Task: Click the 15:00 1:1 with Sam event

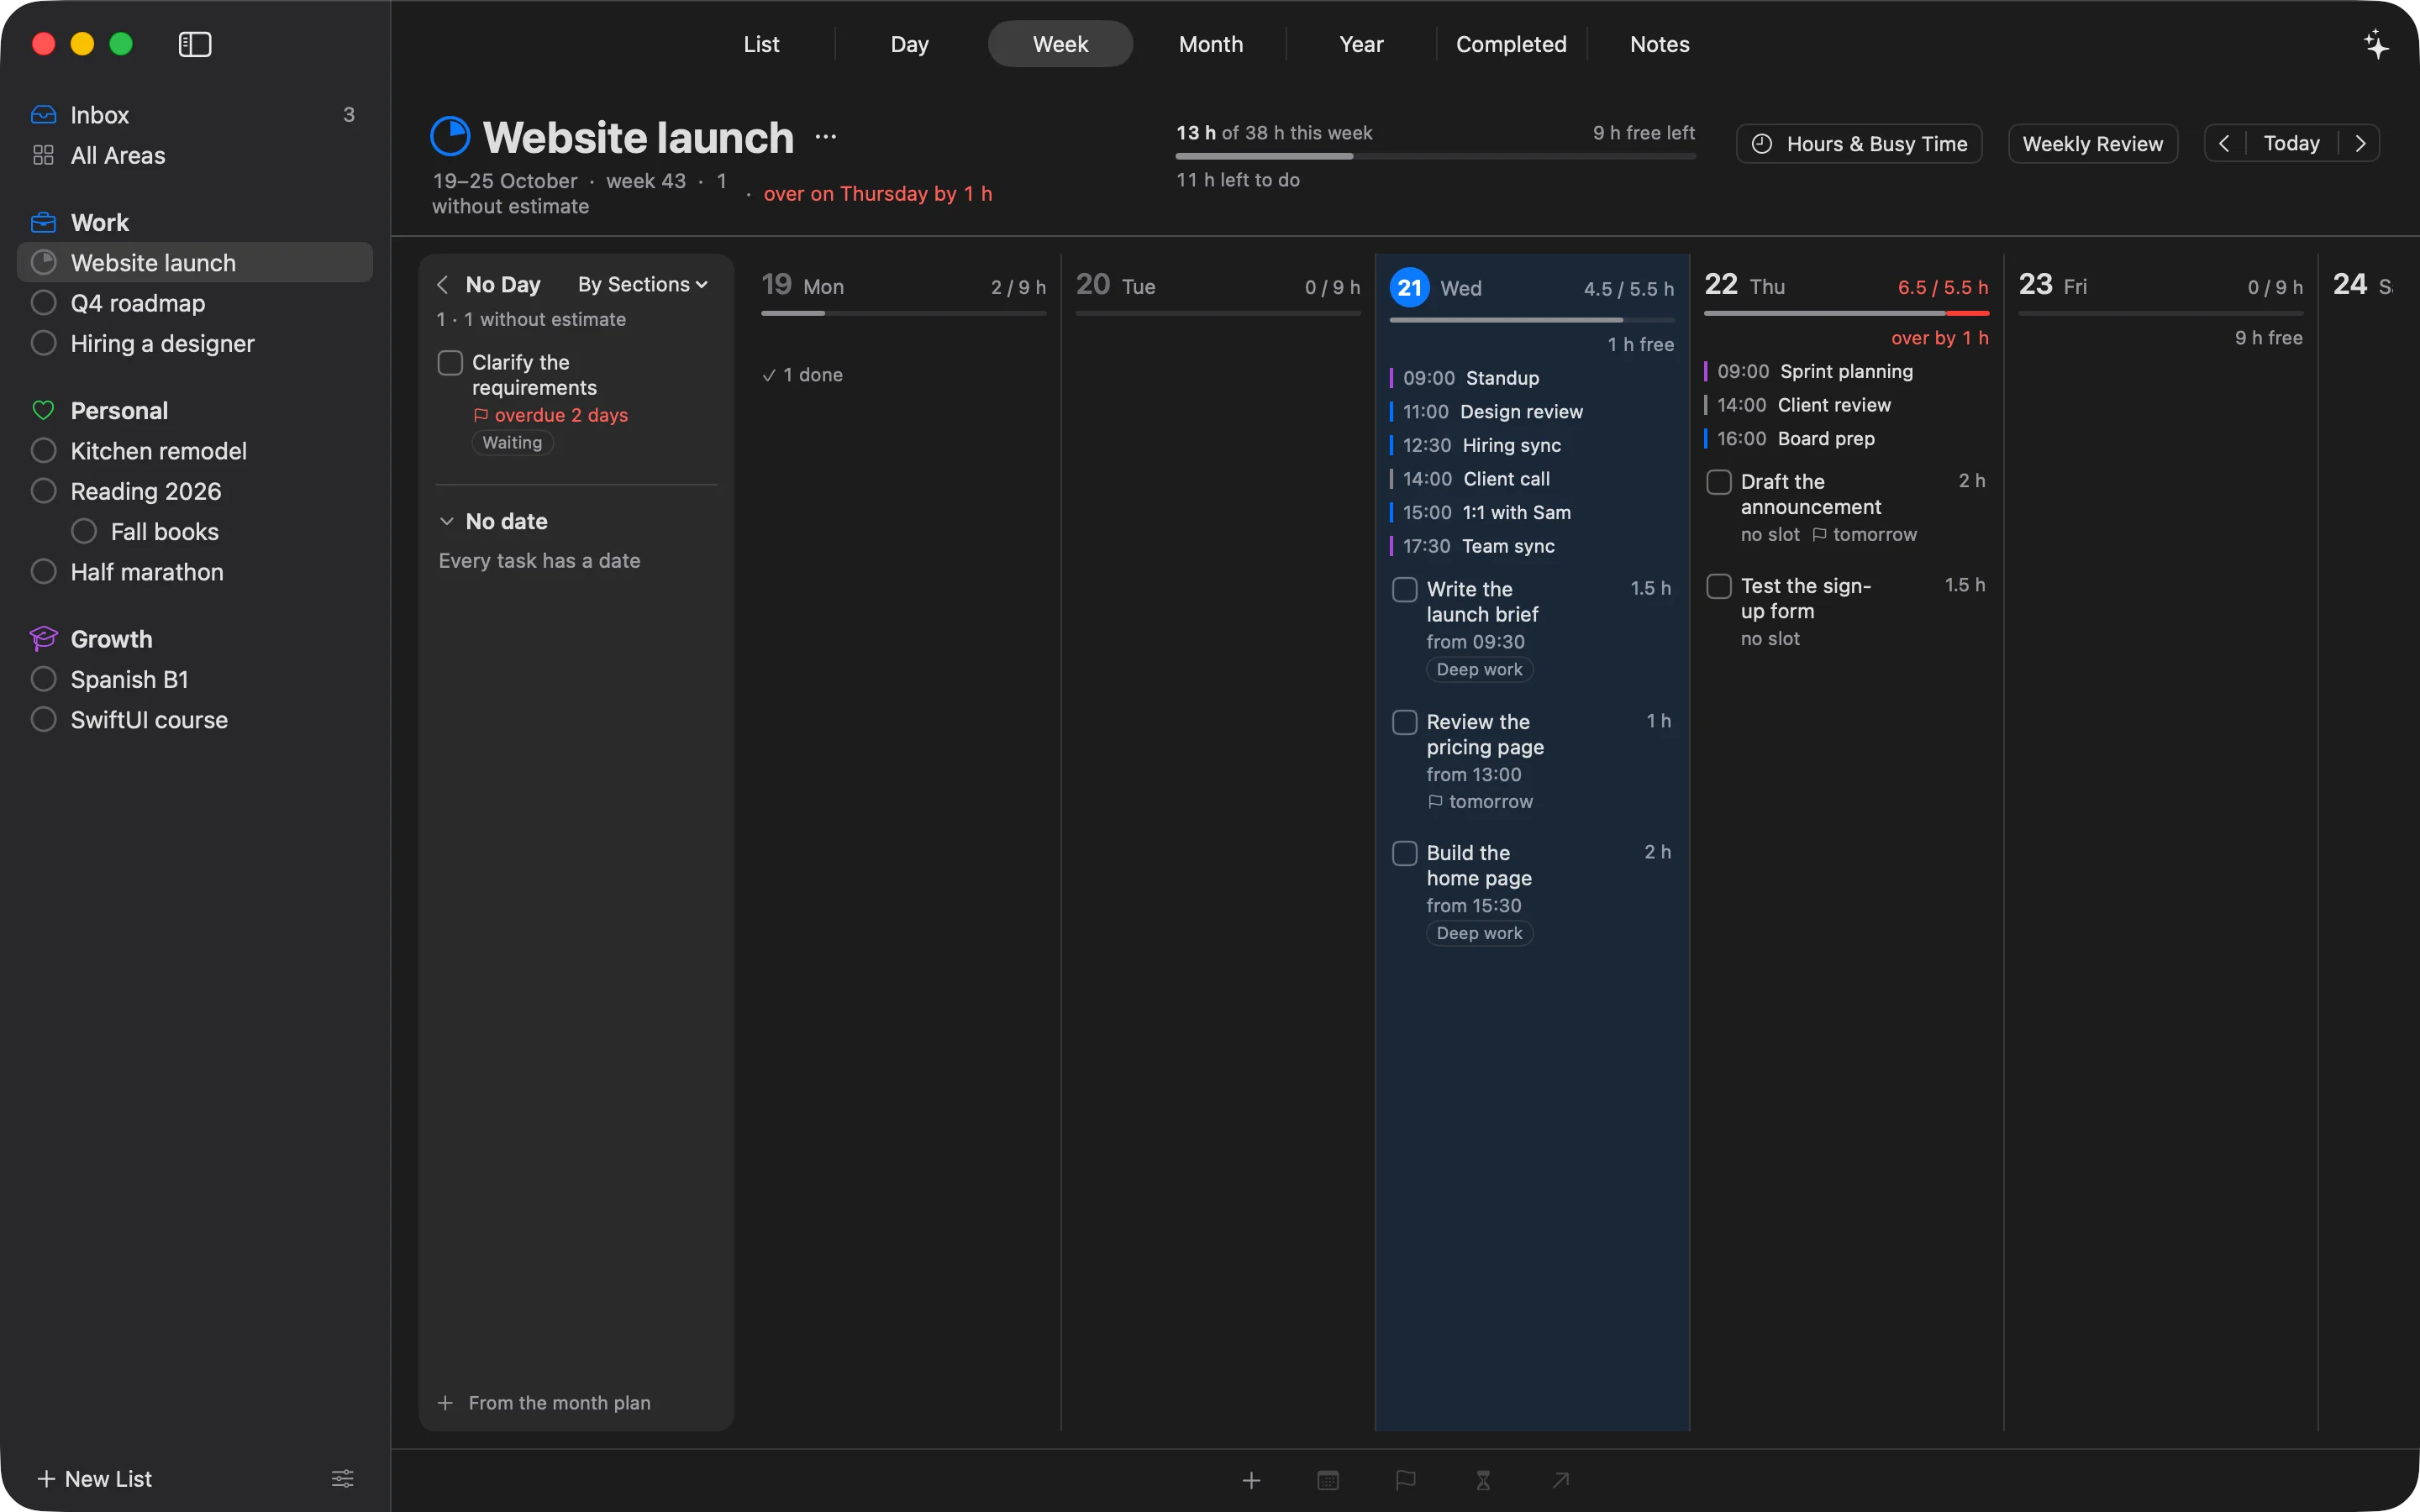Action: [x=1531, y=512]
